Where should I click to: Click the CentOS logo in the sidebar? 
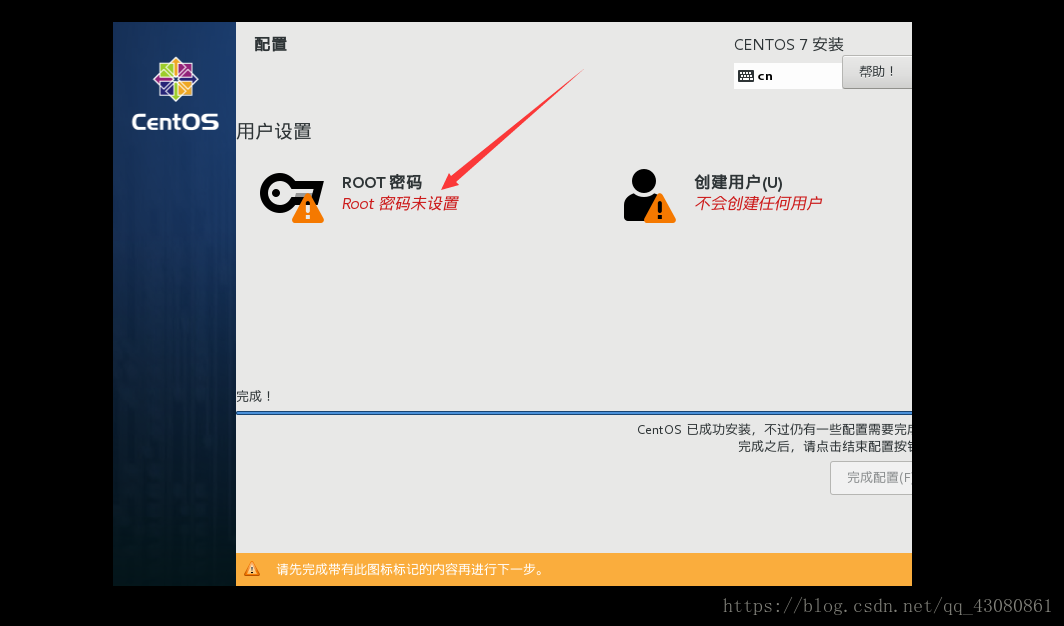point(175,94)
